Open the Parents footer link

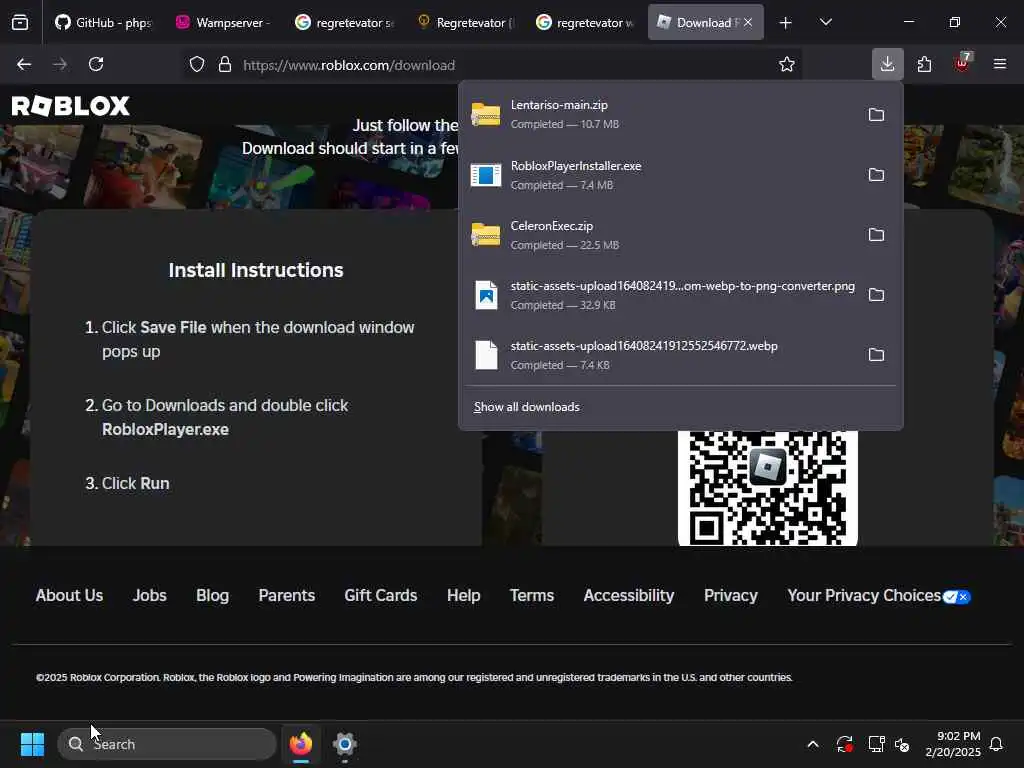tap(287, 596)
